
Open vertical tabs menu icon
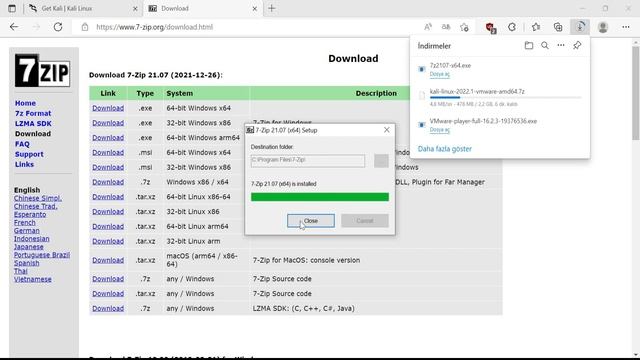(x=12, y=8)
